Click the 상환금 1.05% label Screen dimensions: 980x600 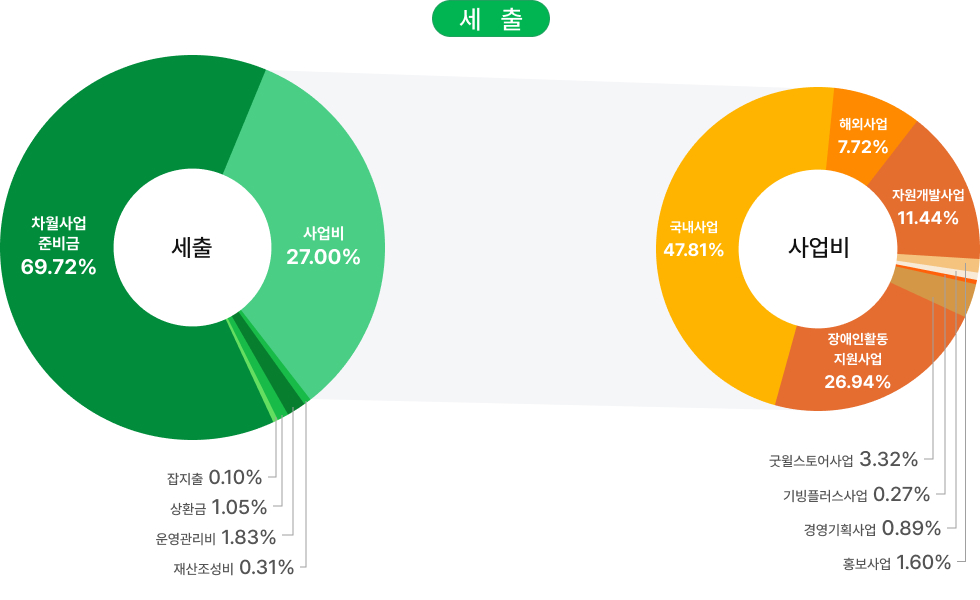point(219,507)
